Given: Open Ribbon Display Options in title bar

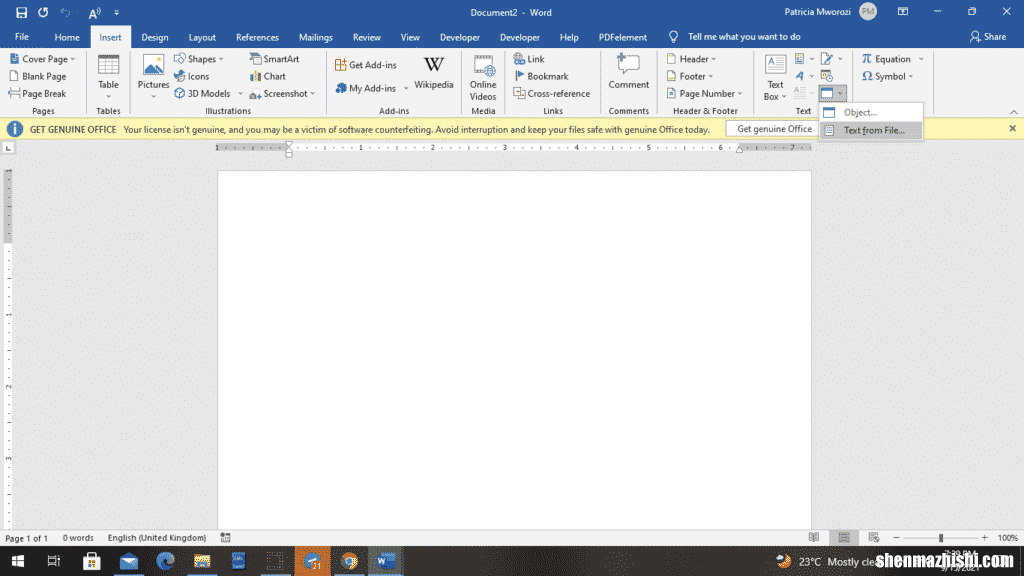Looking at the screenshot, I should point(903,12).
